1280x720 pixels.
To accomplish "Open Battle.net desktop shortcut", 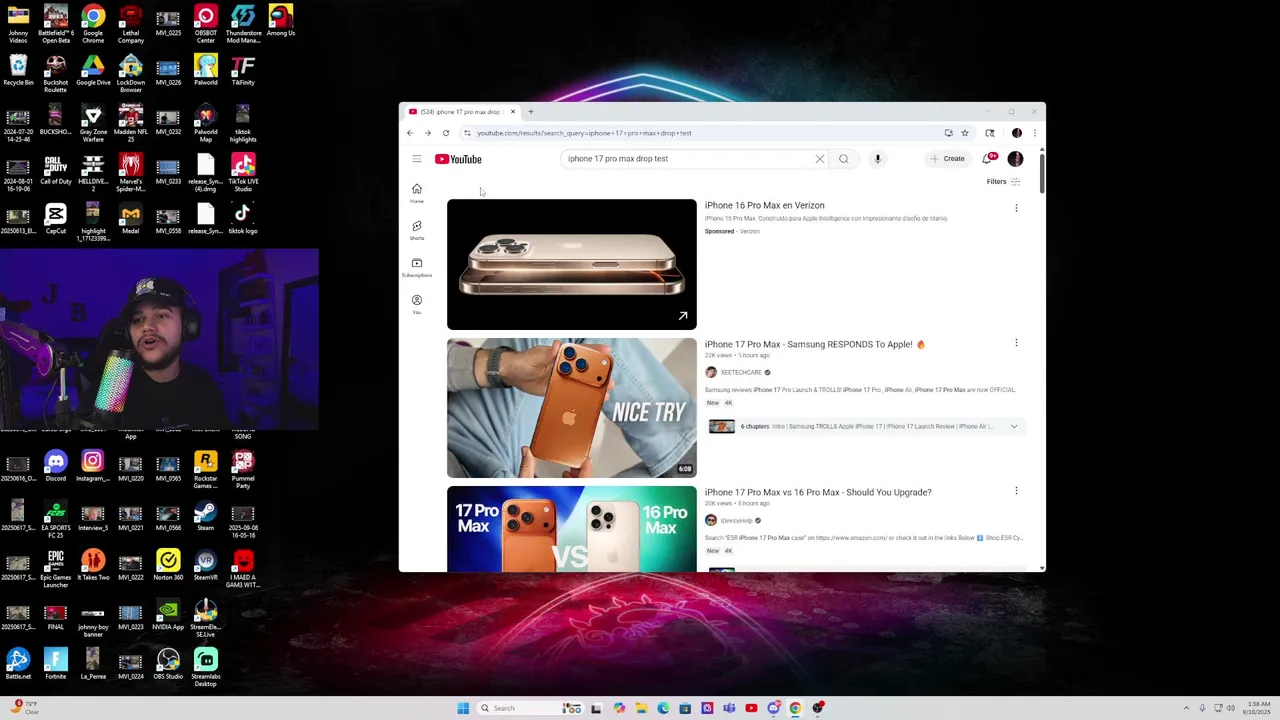I will coord(18,665).
